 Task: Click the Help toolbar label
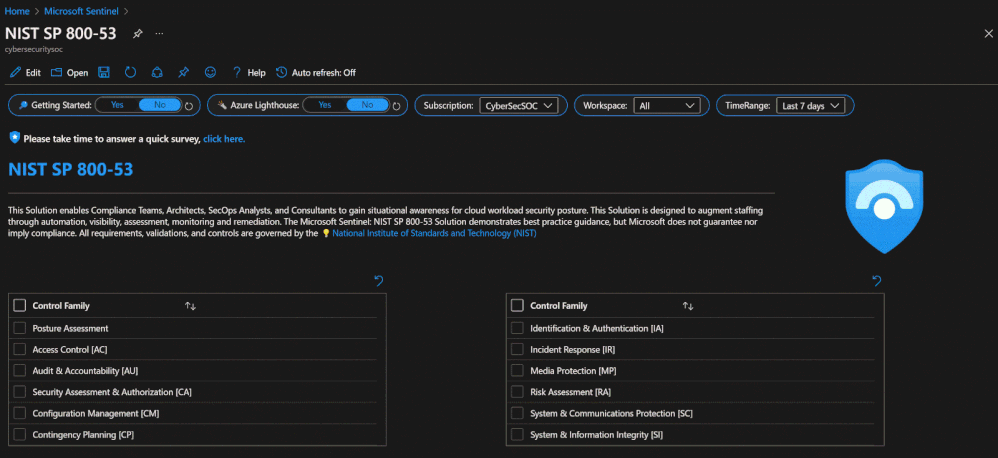pyautogui.click(x=257, y=73)
